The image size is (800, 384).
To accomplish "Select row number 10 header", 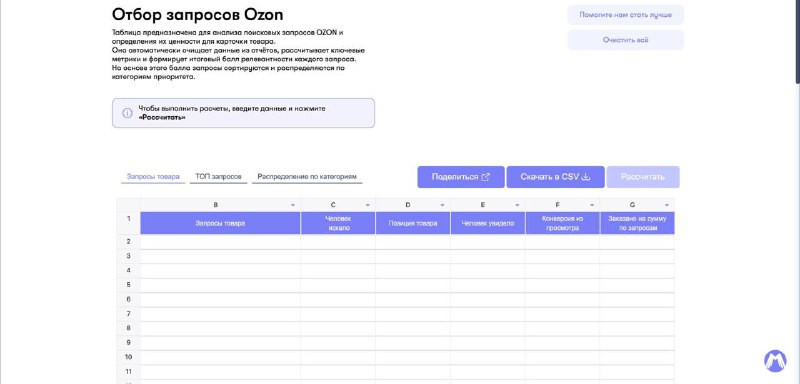I will tap(129, 357).
